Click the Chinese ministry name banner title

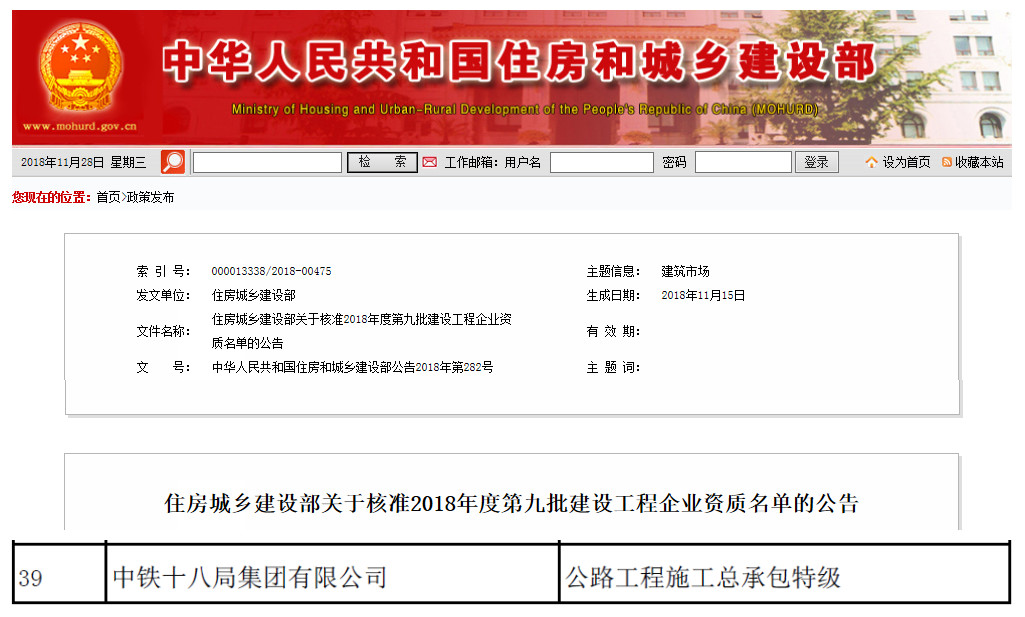tap(519, 62)
